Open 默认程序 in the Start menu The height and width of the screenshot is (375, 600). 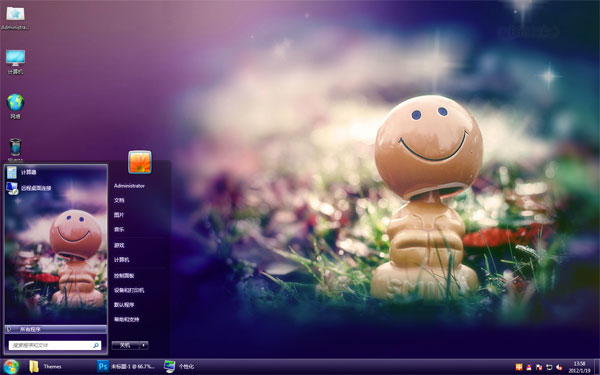click(x=124, y=305)
